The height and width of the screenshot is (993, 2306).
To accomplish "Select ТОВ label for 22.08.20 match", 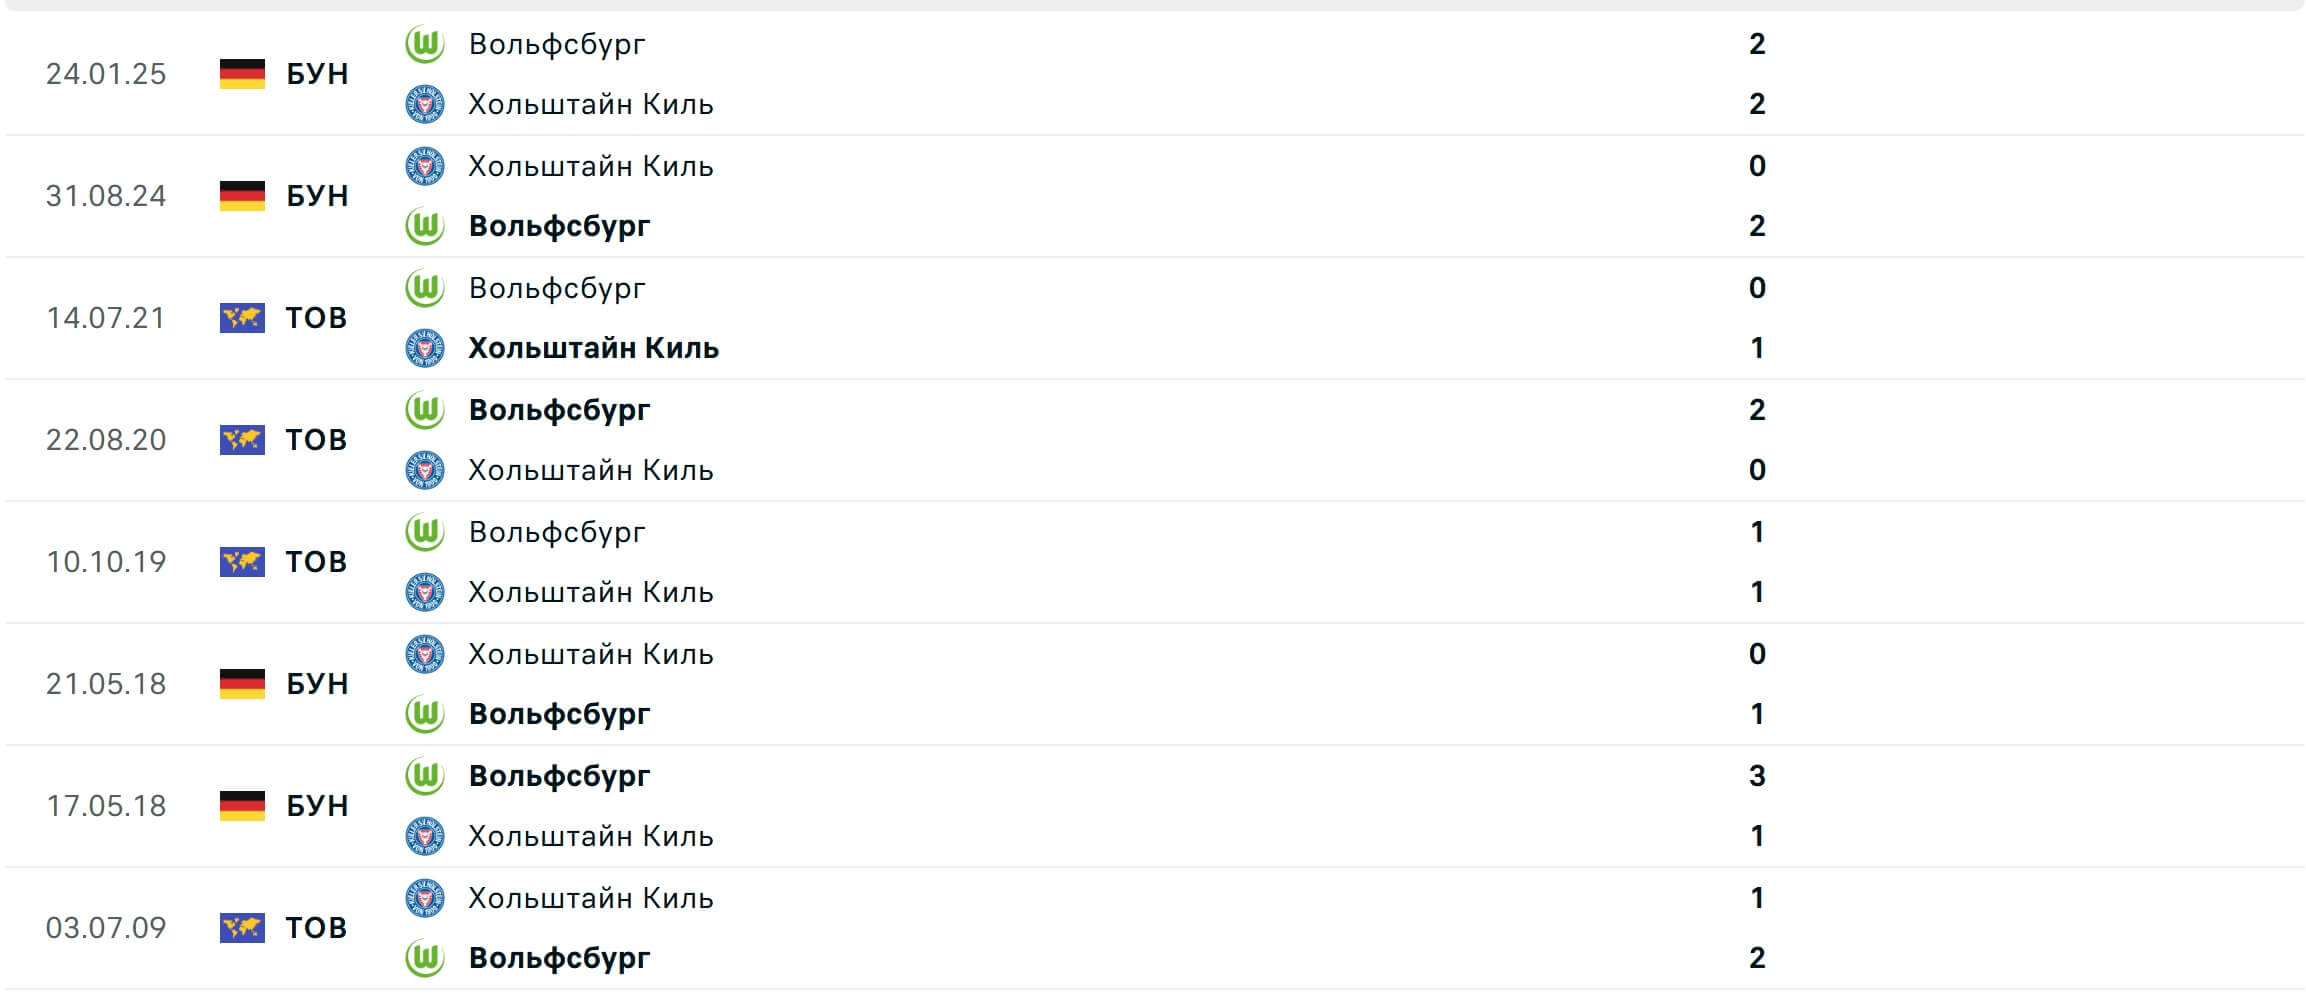I will pyautogui.click(x=316, y=440).
